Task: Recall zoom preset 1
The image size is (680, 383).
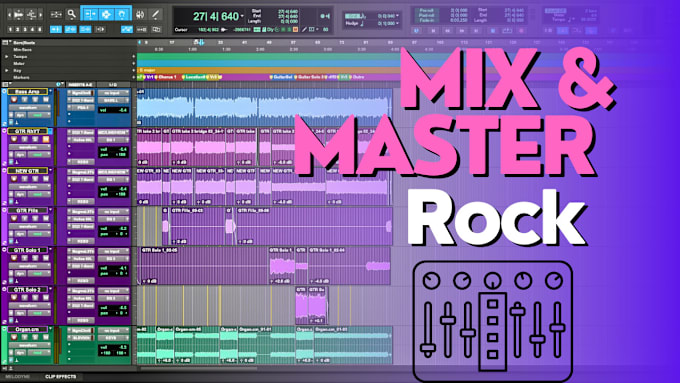Action: click(x=10, y=29)
